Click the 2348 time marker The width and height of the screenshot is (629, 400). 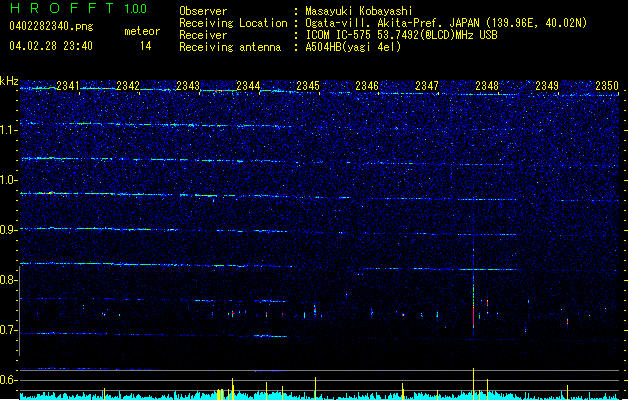point(487,85)
